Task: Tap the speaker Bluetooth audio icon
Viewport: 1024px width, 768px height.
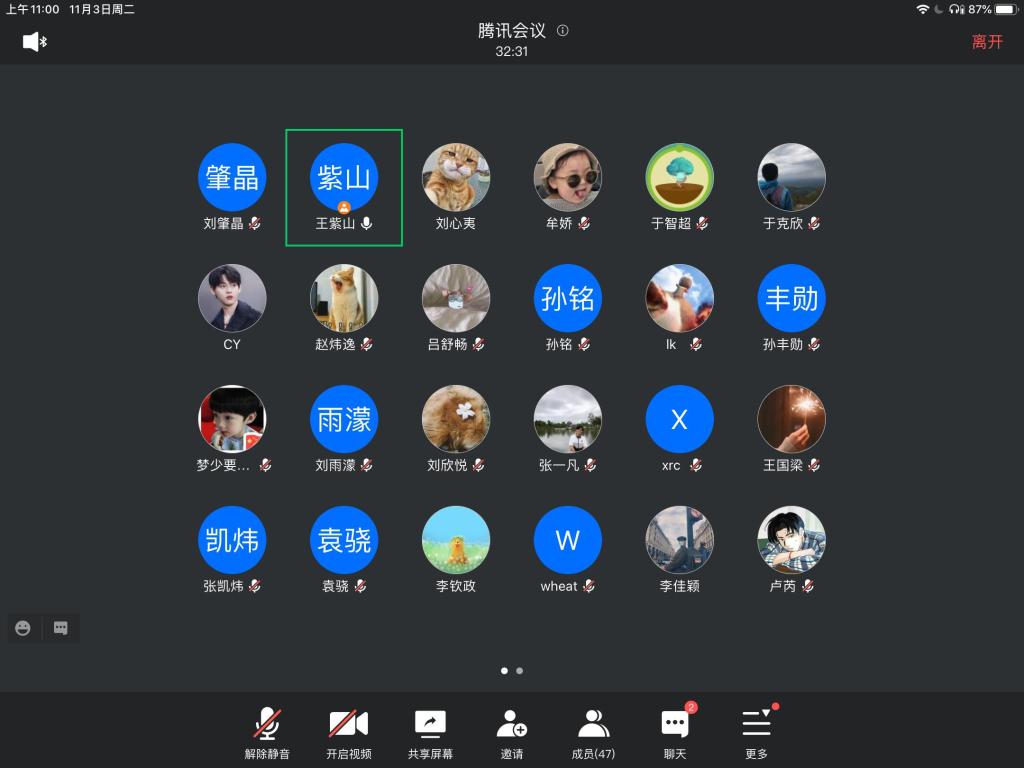Action: tap(35, 42)
